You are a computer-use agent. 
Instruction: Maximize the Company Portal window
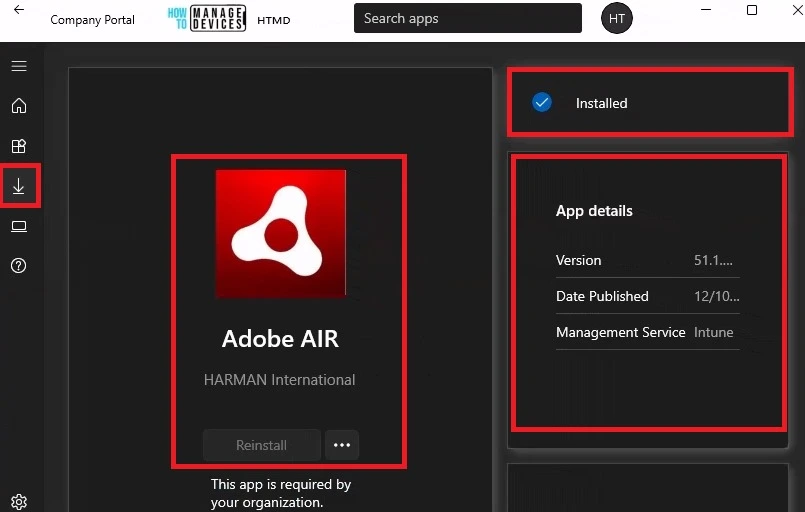pos(752,10)
